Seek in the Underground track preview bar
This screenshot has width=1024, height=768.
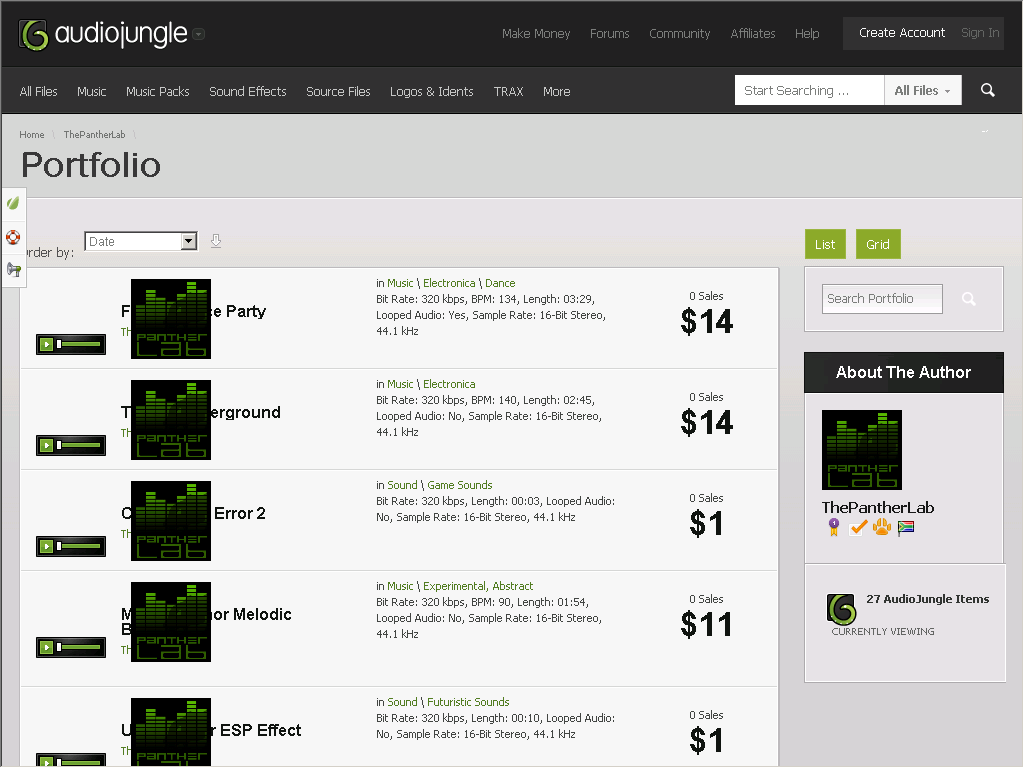(80, 445)
